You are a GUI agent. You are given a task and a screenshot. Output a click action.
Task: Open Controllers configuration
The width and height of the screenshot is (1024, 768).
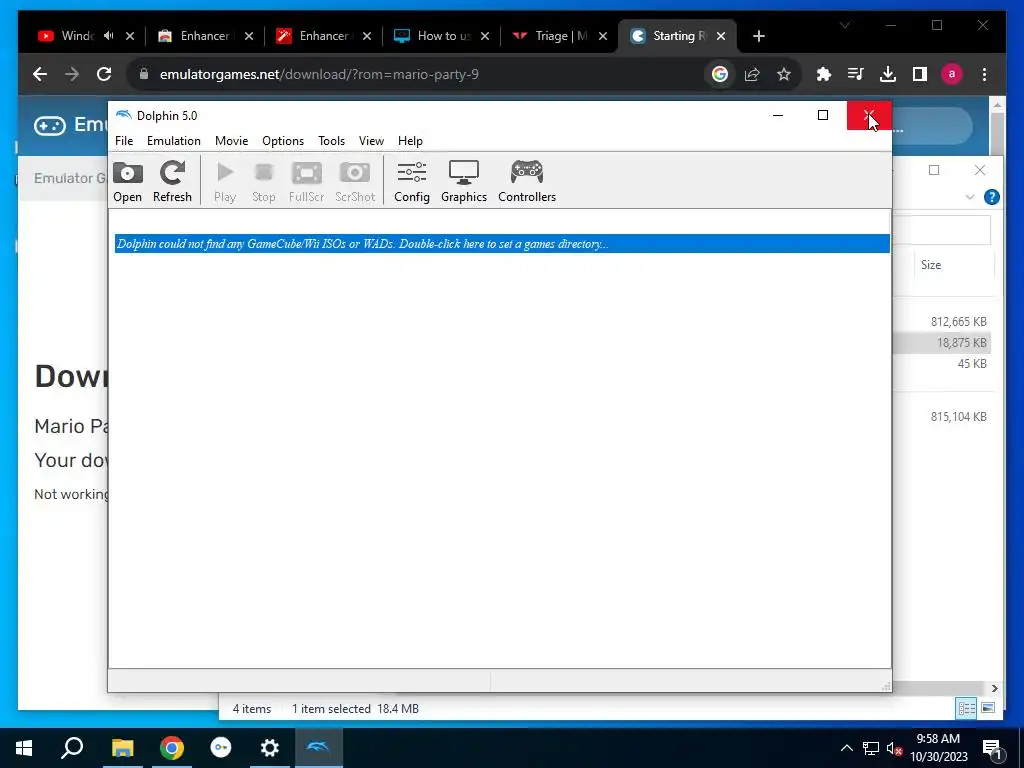point(526,182)
